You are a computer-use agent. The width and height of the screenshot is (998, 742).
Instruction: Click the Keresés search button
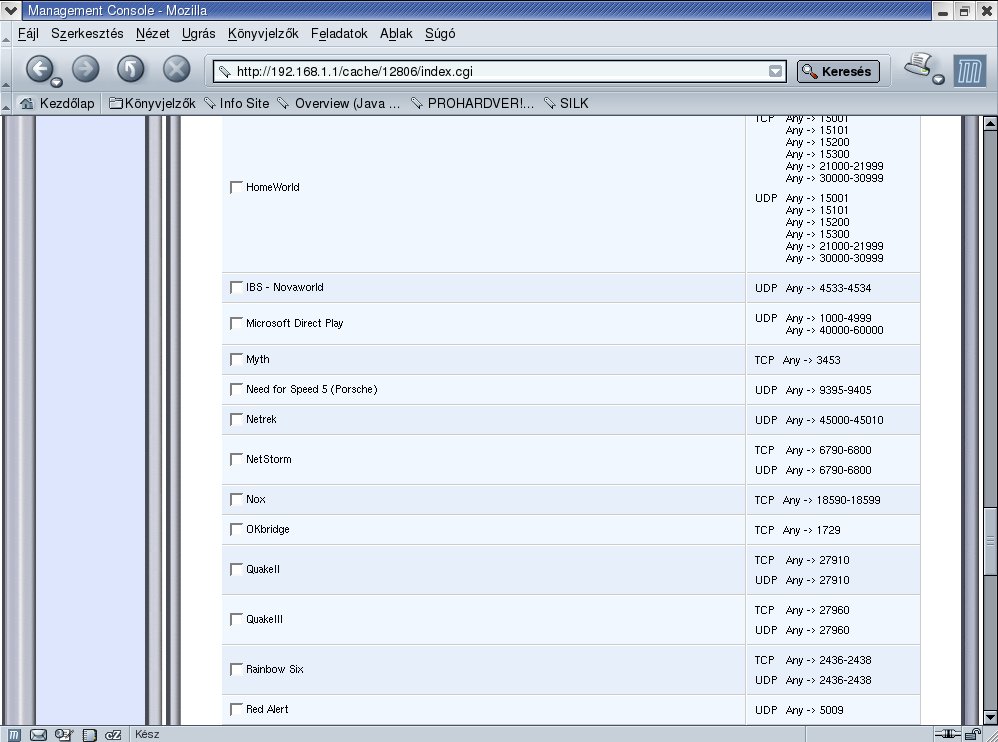click(838, 71)
